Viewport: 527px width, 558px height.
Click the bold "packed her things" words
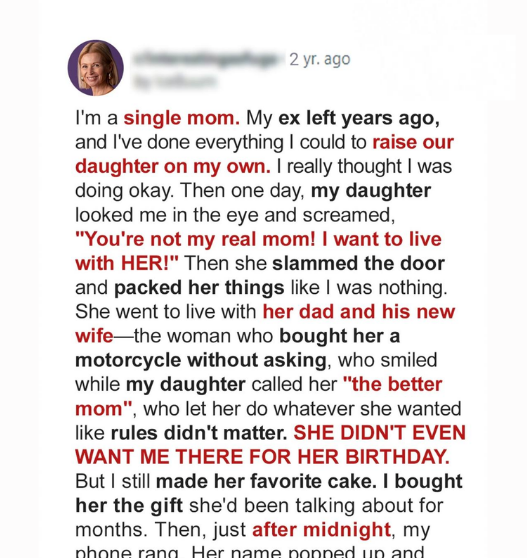pyautogui.click(x=199, y=287)
